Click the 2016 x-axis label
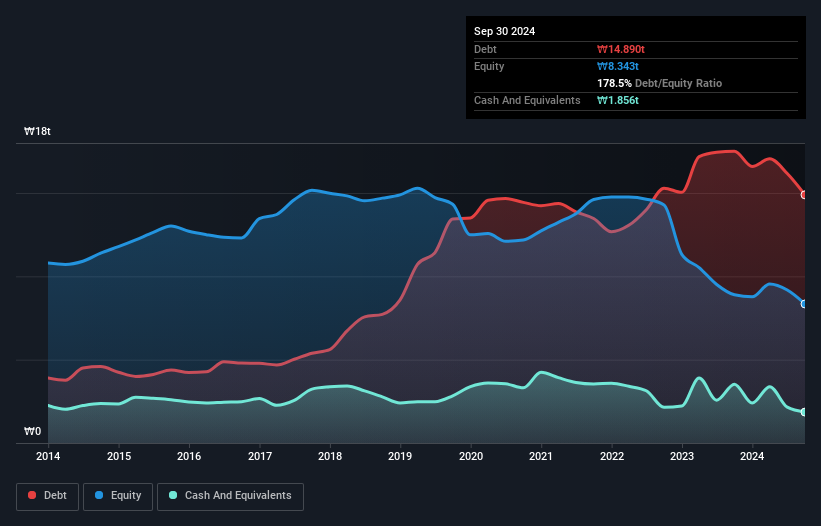Image resolution: width=821 pixels, height=526 pixels. pos(189,456)
